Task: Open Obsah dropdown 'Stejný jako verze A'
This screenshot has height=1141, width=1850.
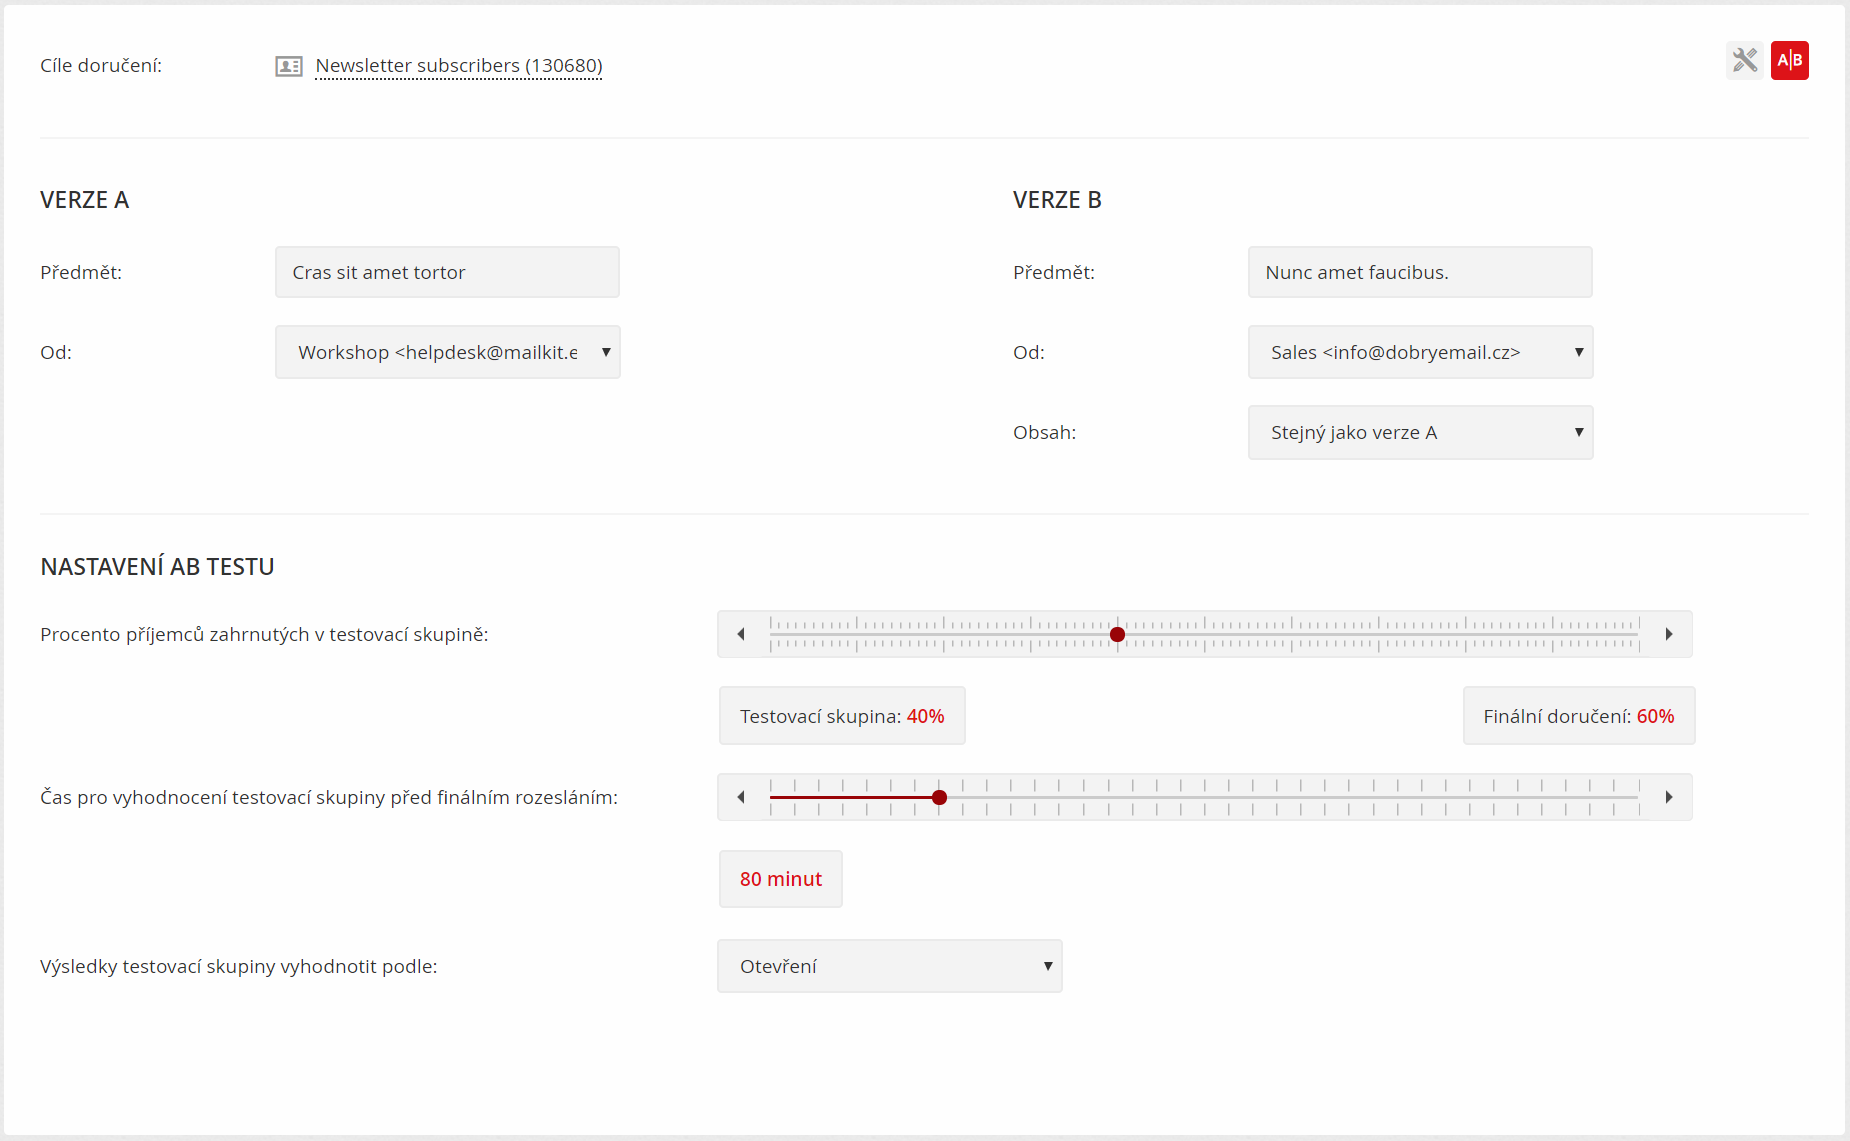Action: (1420, 432)
